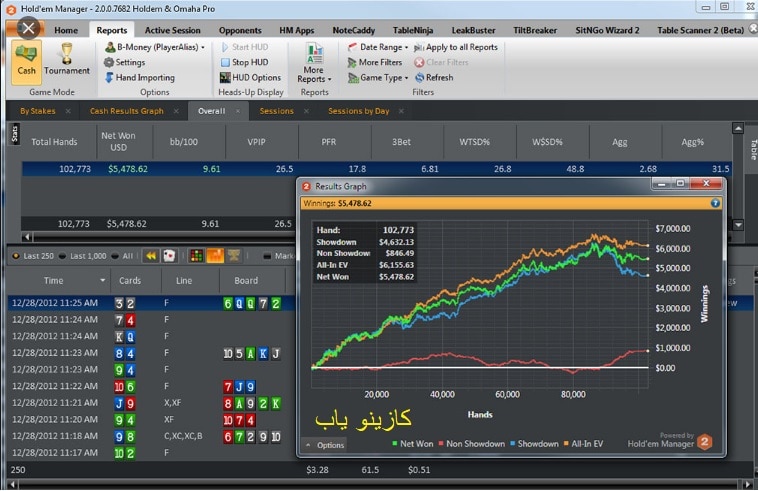Screen dimensions: 758x491
Task: Select hand row 12/28/2012 11:21 AM
Action: tap(151, 403)
